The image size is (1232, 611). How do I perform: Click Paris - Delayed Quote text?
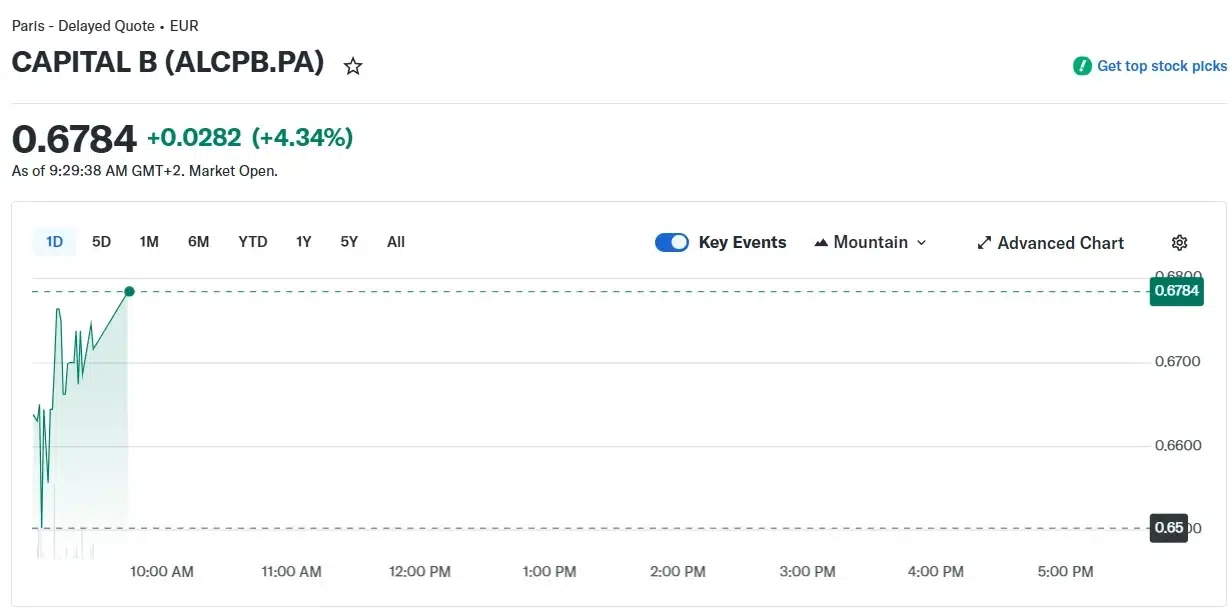83,26
